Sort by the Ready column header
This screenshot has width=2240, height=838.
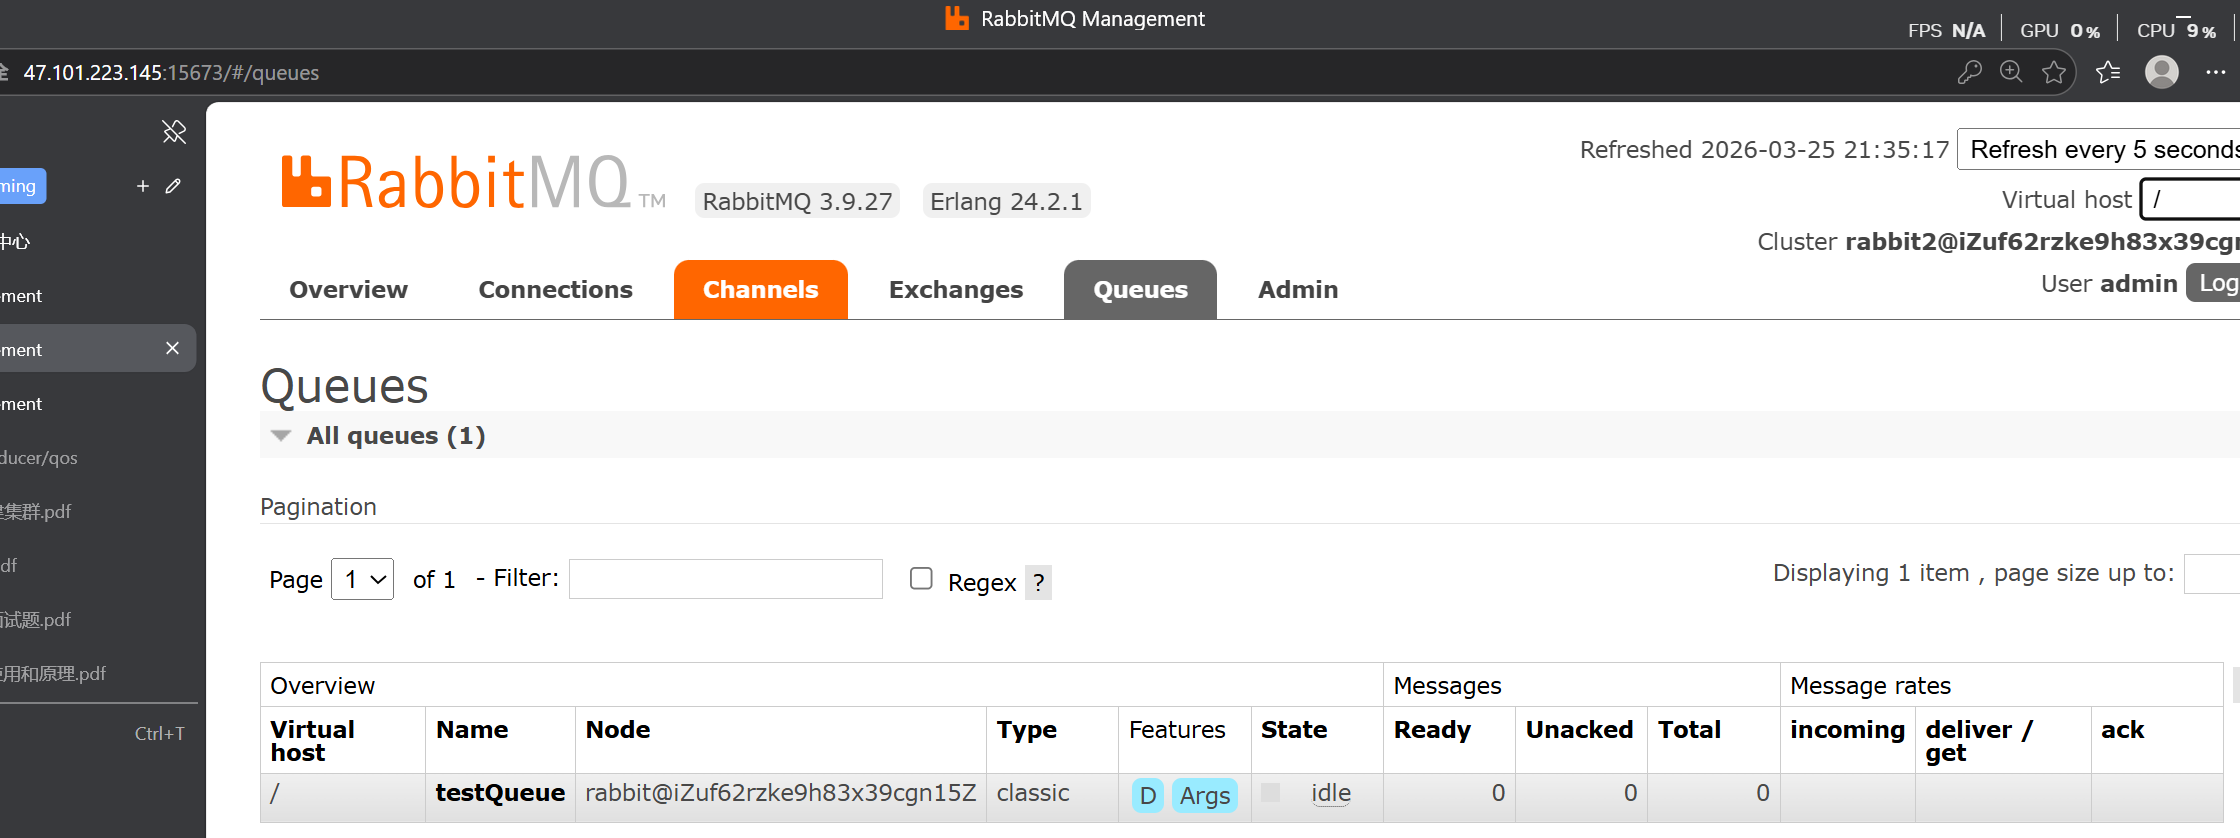(x=1432, y=730)
